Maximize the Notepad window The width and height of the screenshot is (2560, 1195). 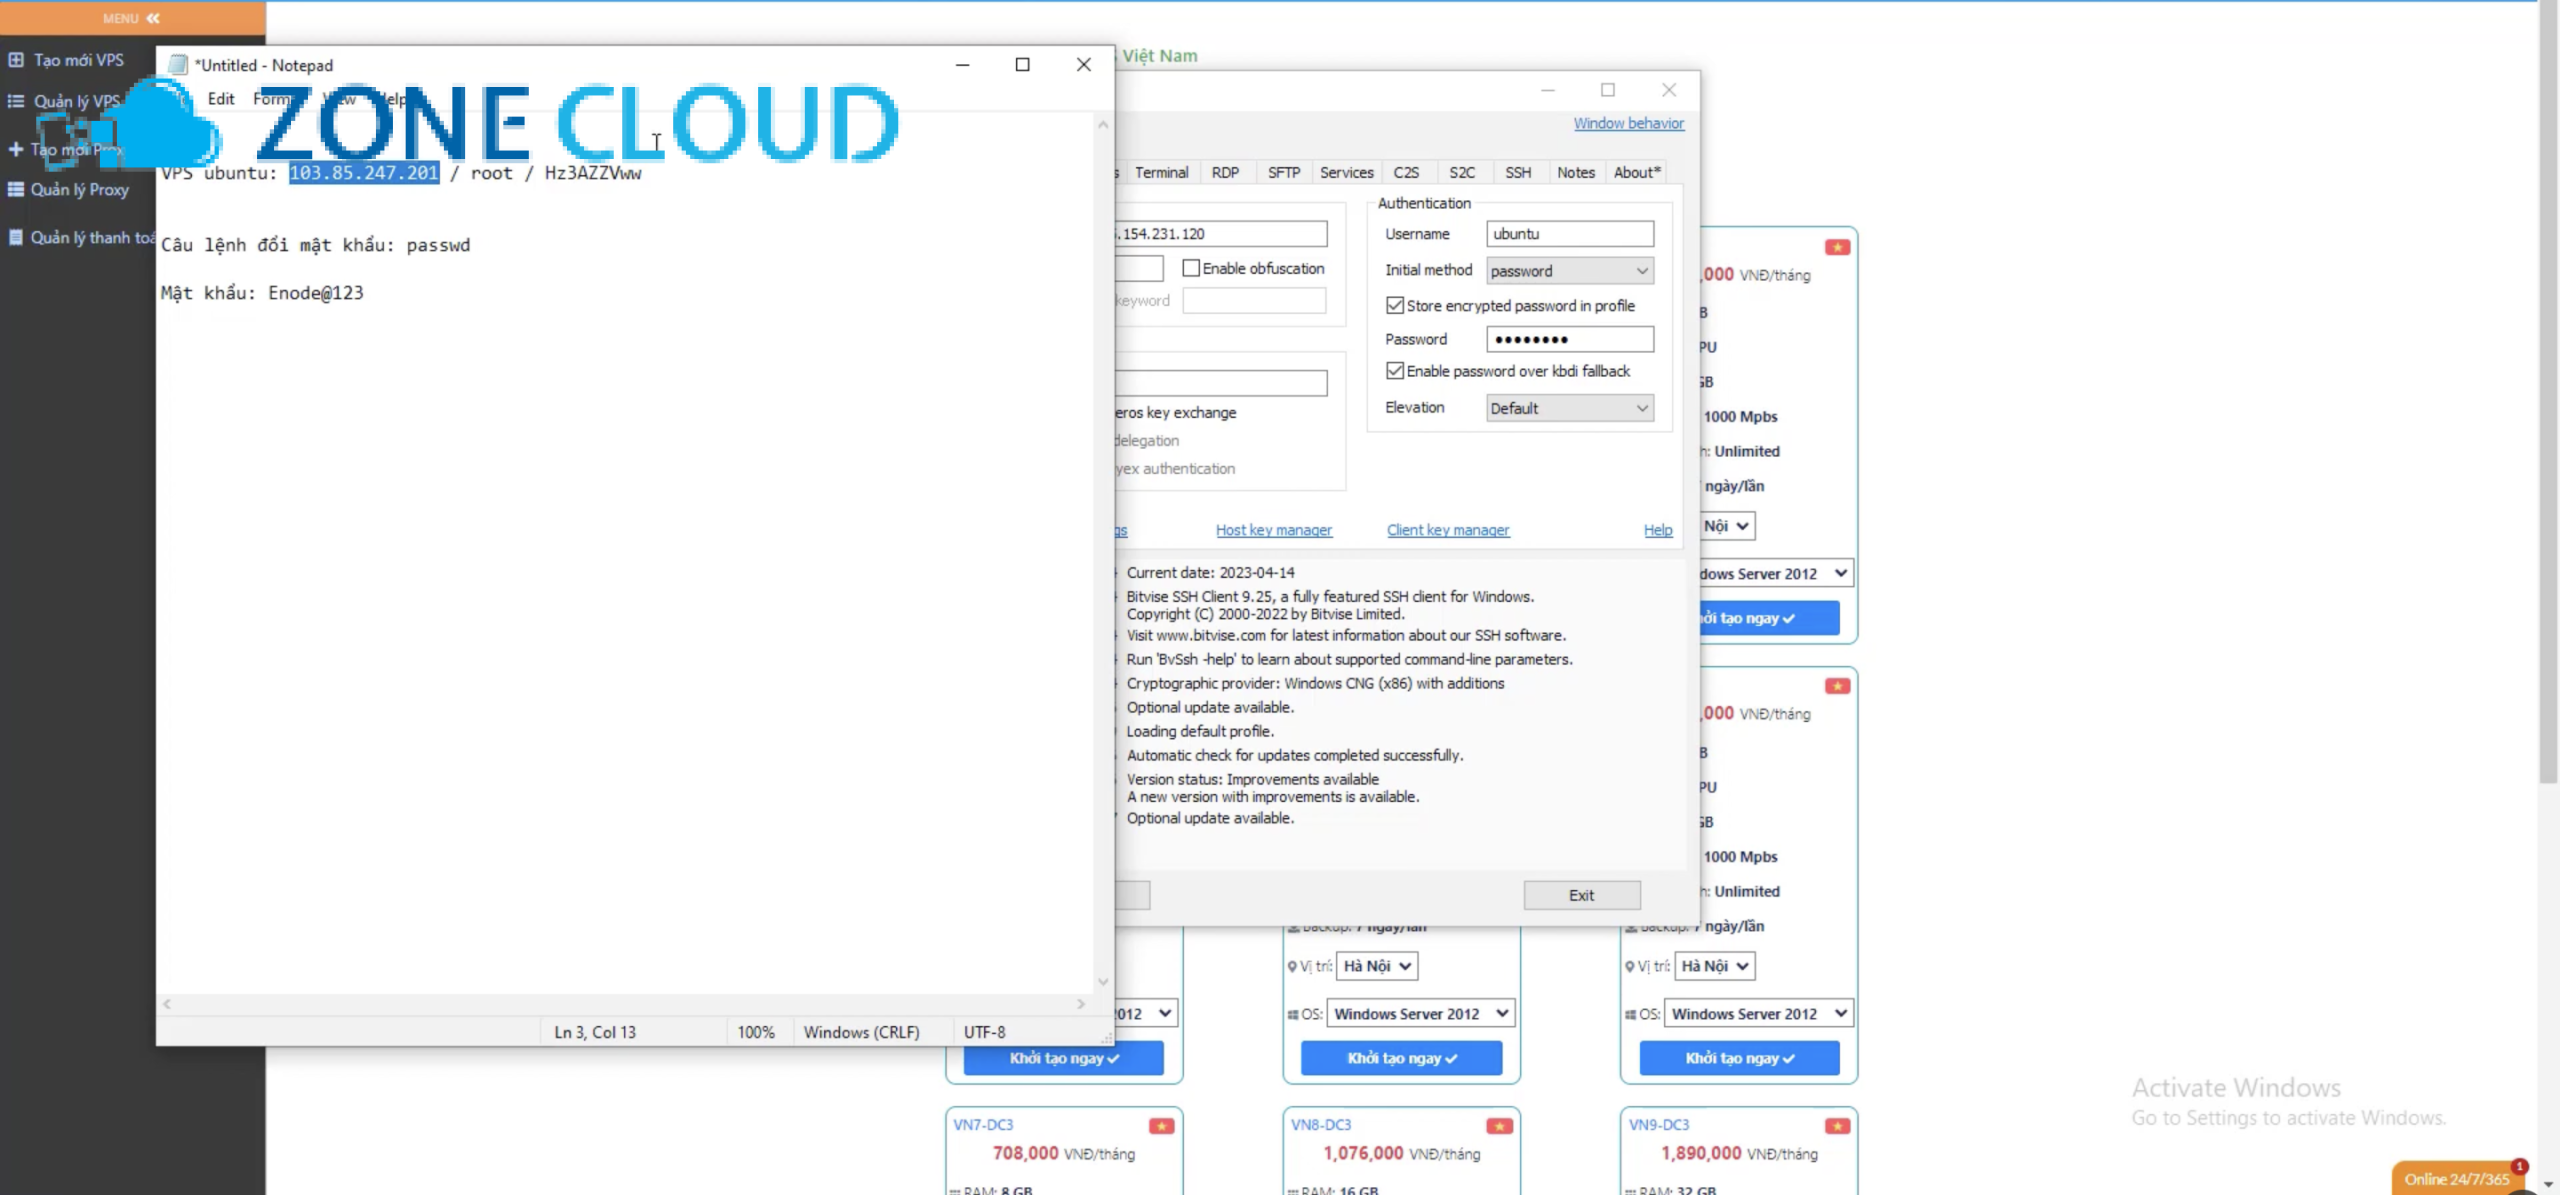coord(1022,65)
